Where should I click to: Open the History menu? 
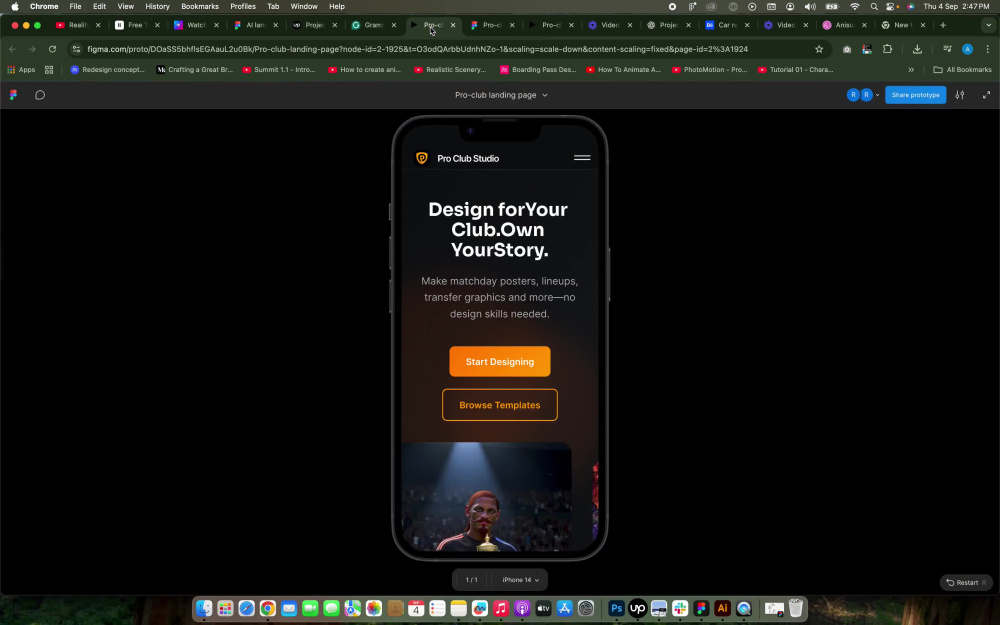[157, 6]
